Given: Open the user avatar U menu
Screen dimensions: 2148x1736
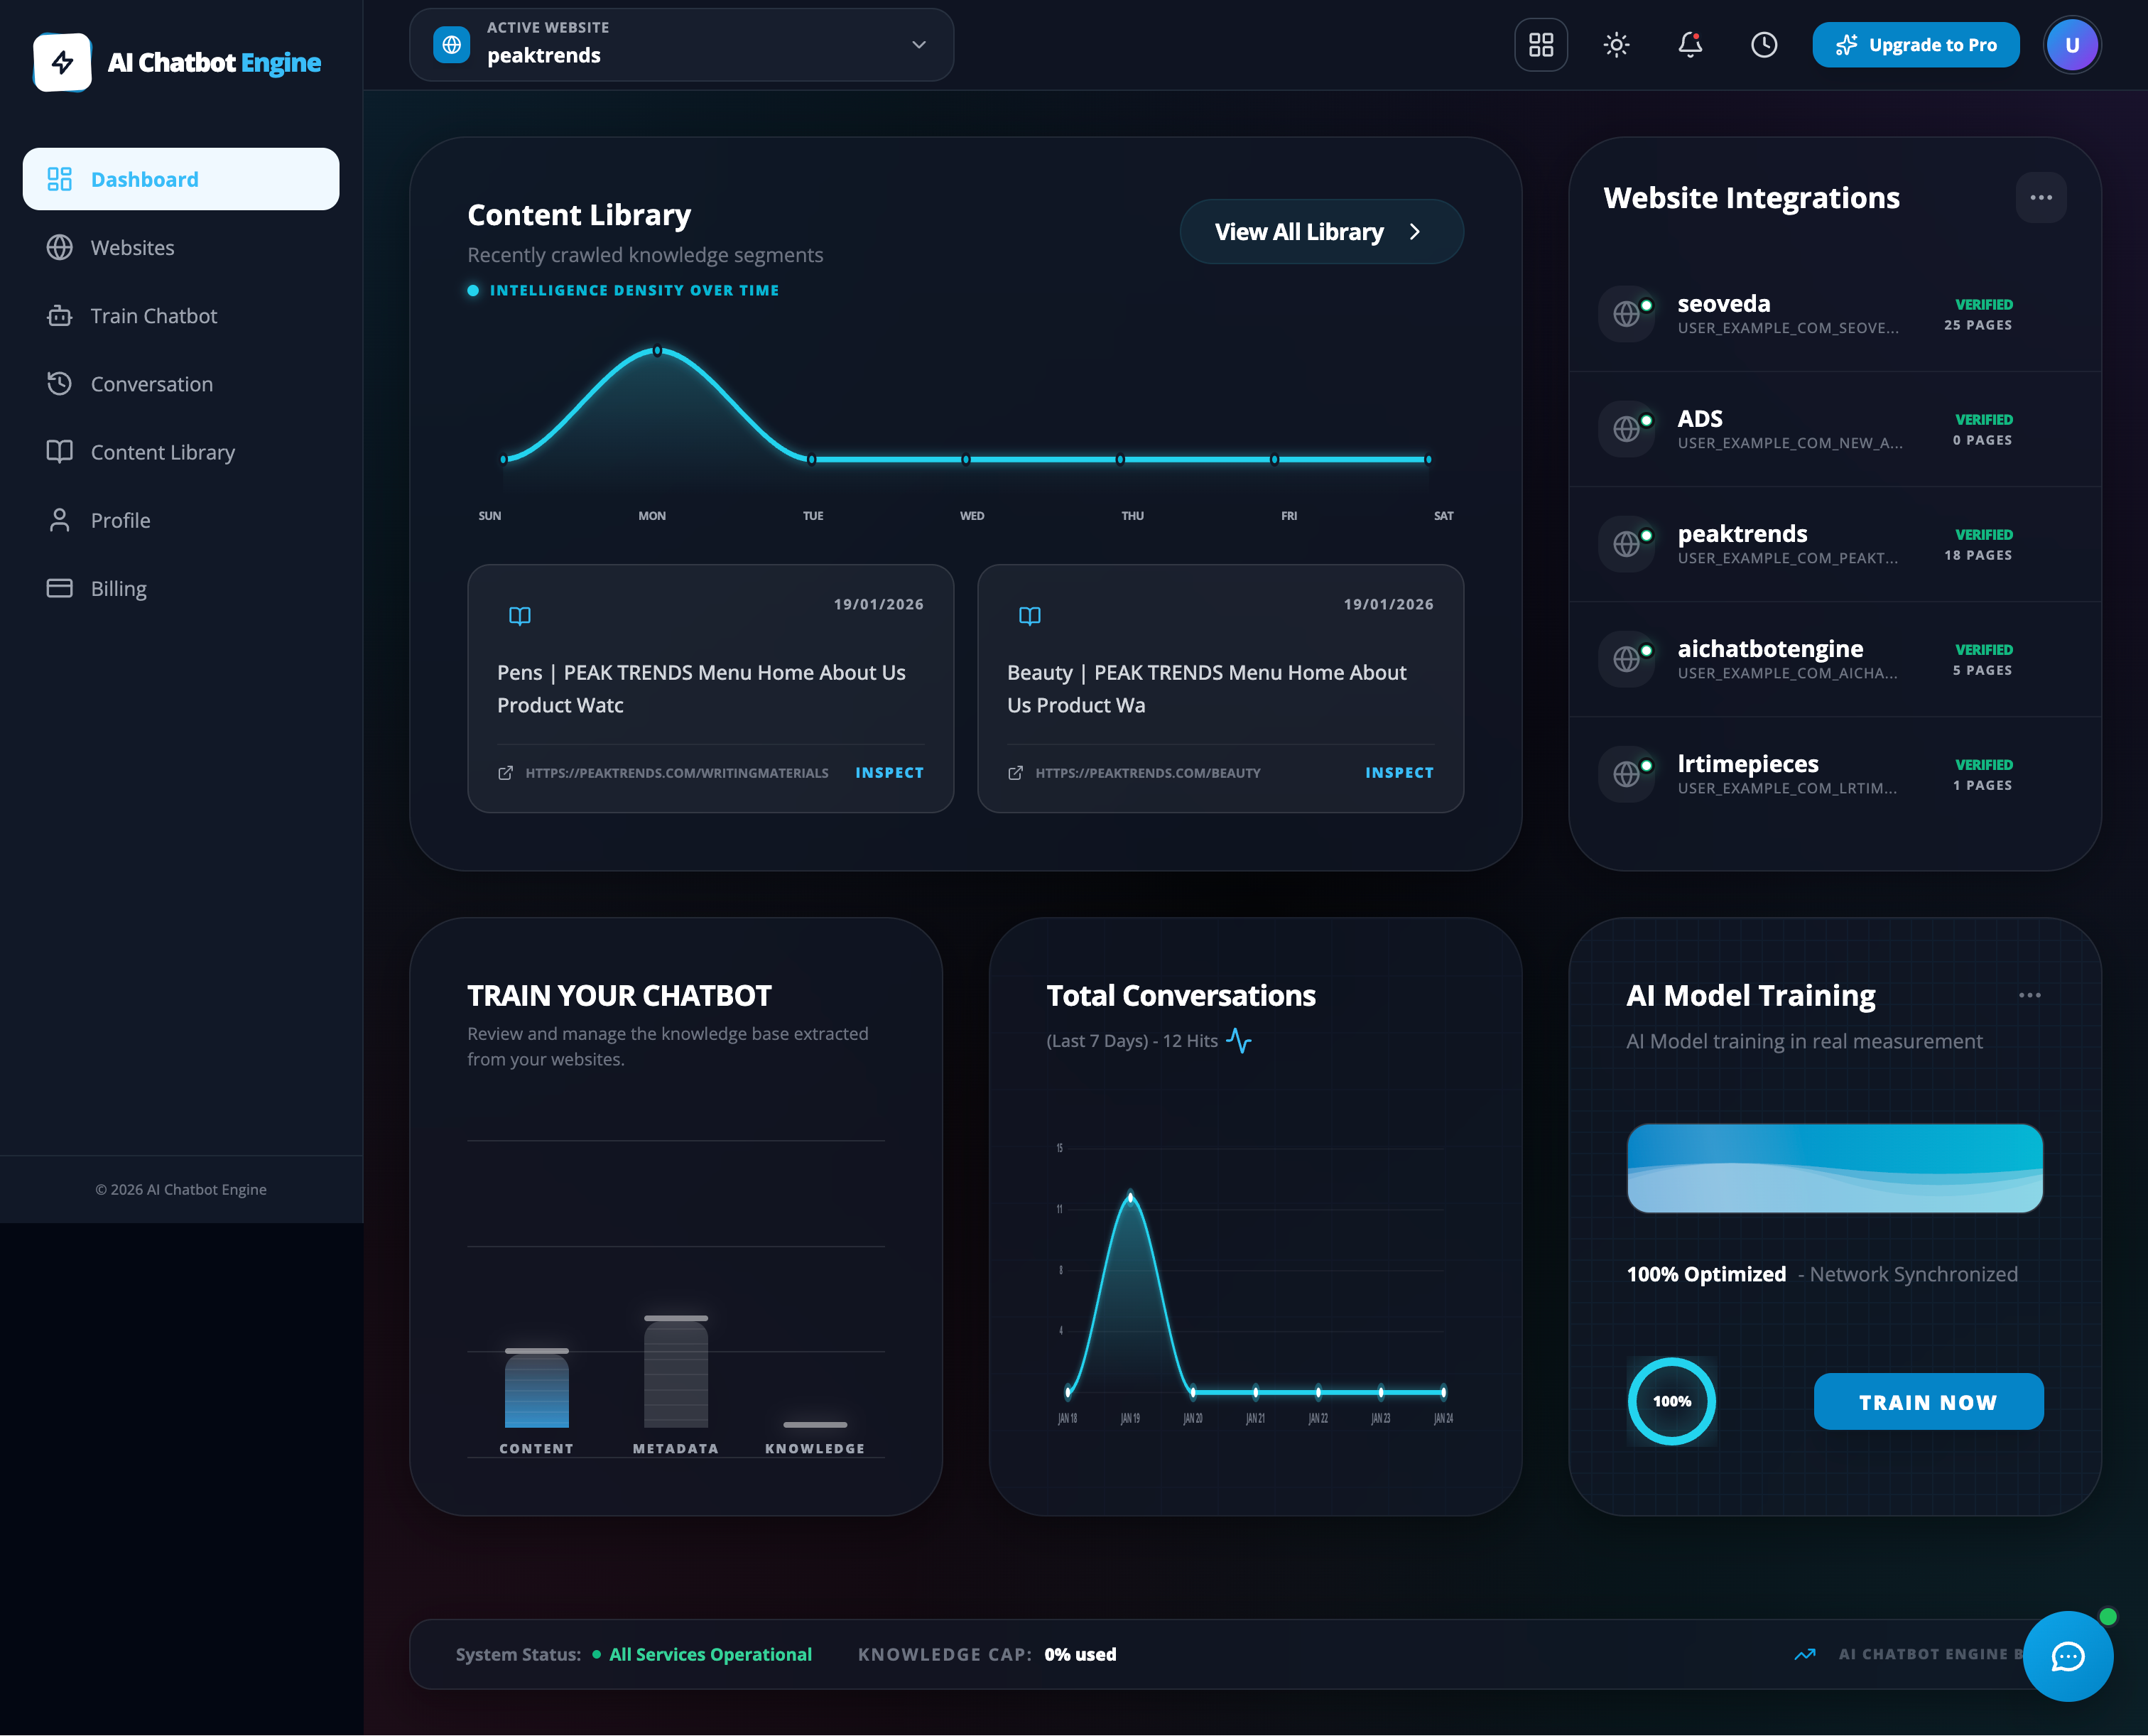Looking at the screenshot, I should coord(2072,45).
